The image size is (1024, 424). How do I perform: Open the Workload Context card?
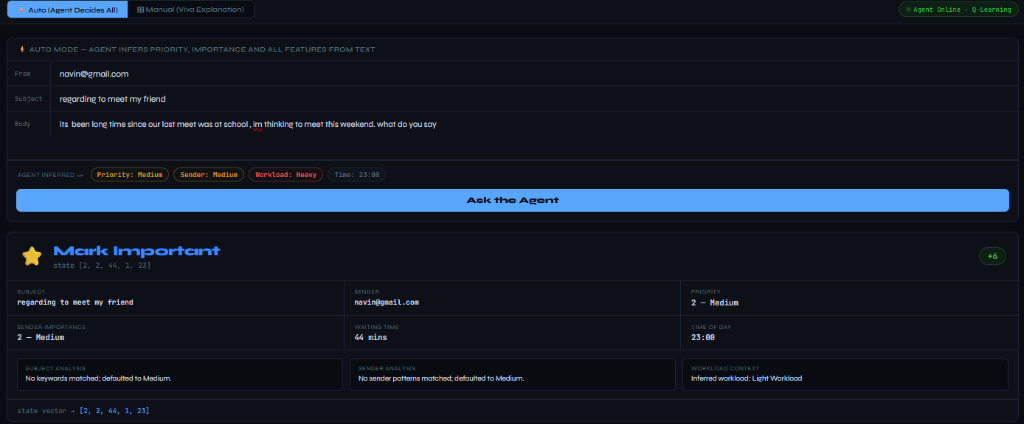[845, 374]
